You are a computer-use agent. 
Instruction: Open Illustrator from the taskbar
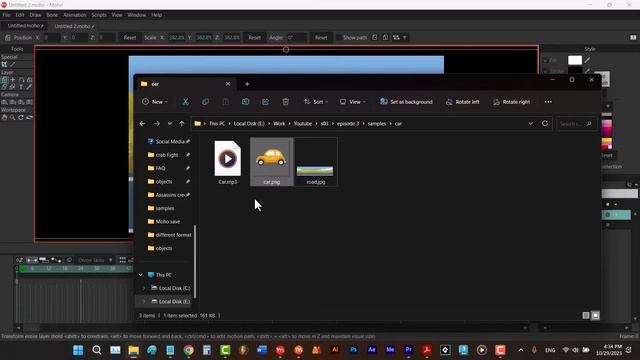pos(335,350)
